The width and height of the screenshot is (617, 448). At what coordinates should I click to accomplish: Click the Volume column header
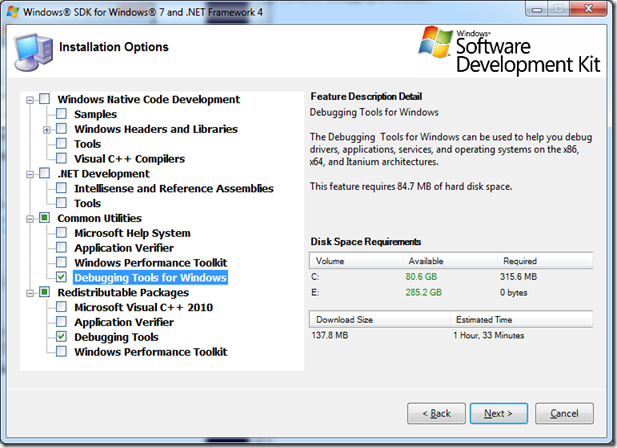point(356,261)
